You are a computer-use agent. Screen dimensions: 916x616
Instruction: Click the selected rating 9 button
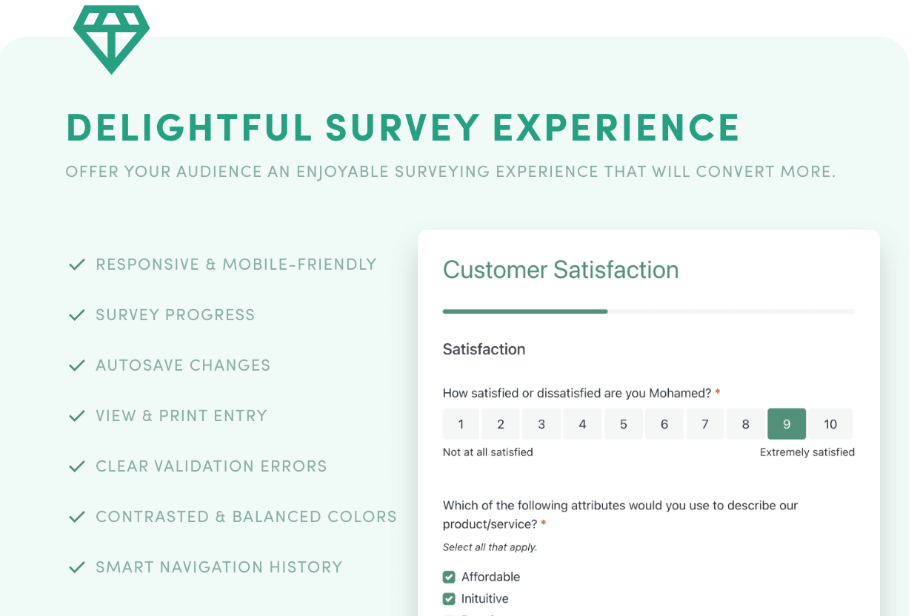[787, 424]
